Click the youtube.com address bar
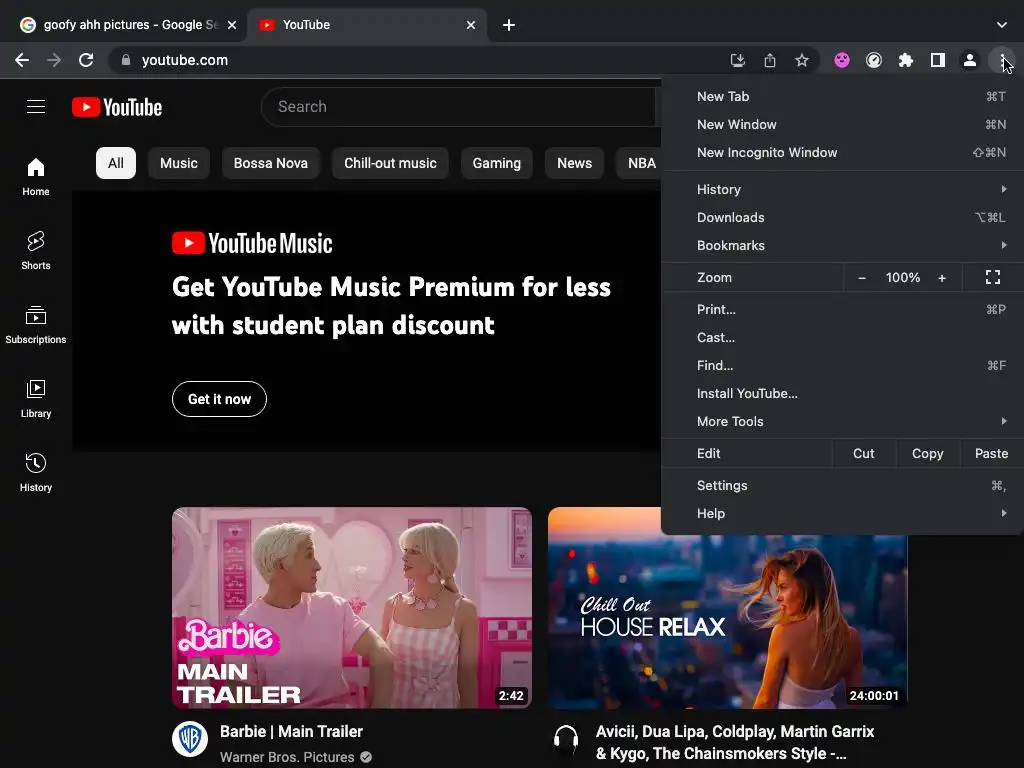Viewport: 1024px width, 768px height. click(418, 60)
